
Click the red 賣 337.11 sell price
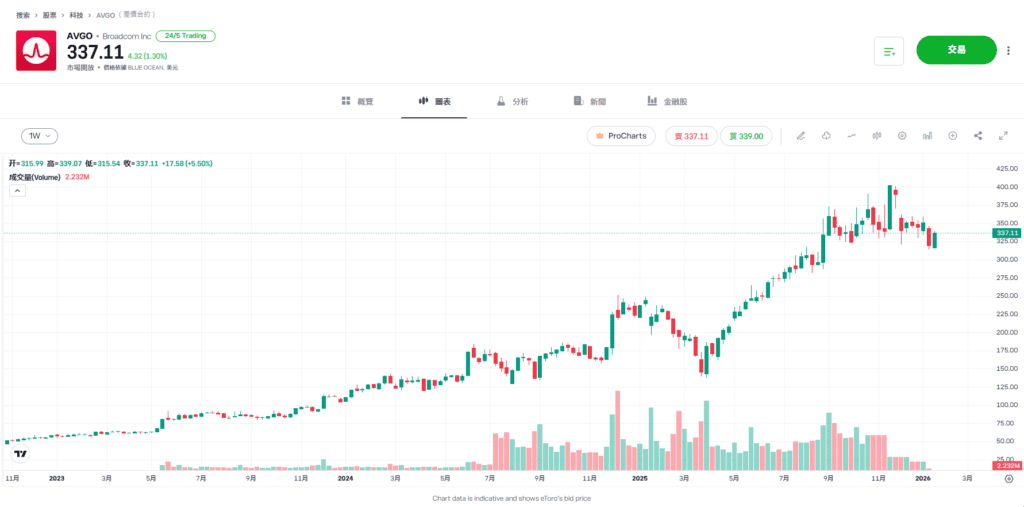[x=691, y=136]
